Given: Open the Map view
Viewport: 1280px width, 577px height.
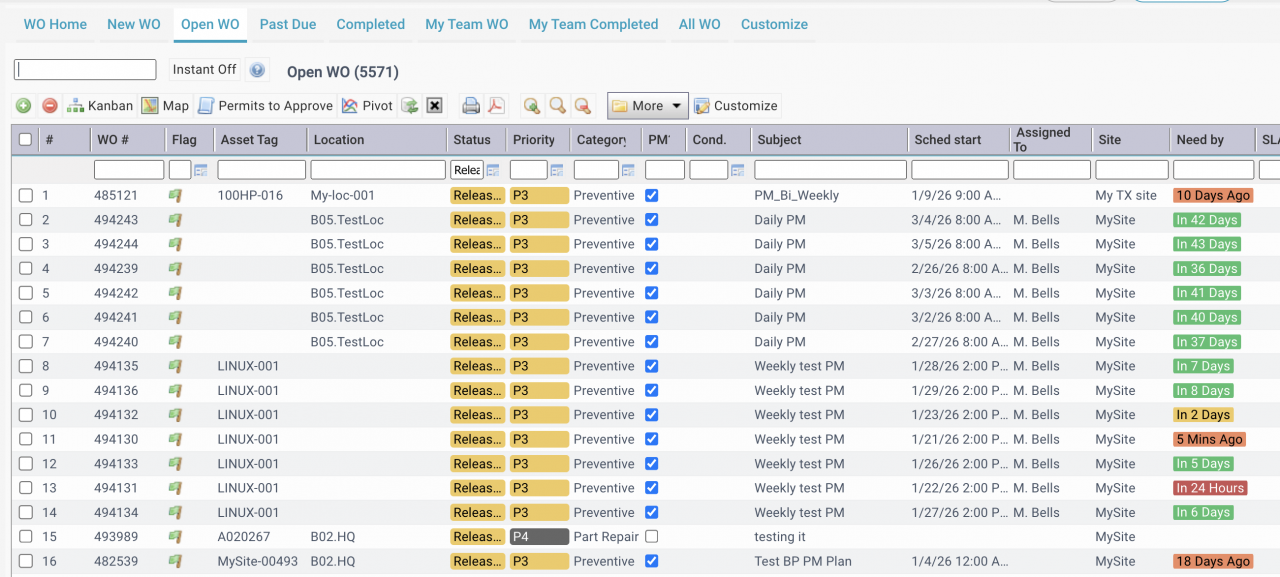Looking at the screenshot, I should (x=165, y=106).
